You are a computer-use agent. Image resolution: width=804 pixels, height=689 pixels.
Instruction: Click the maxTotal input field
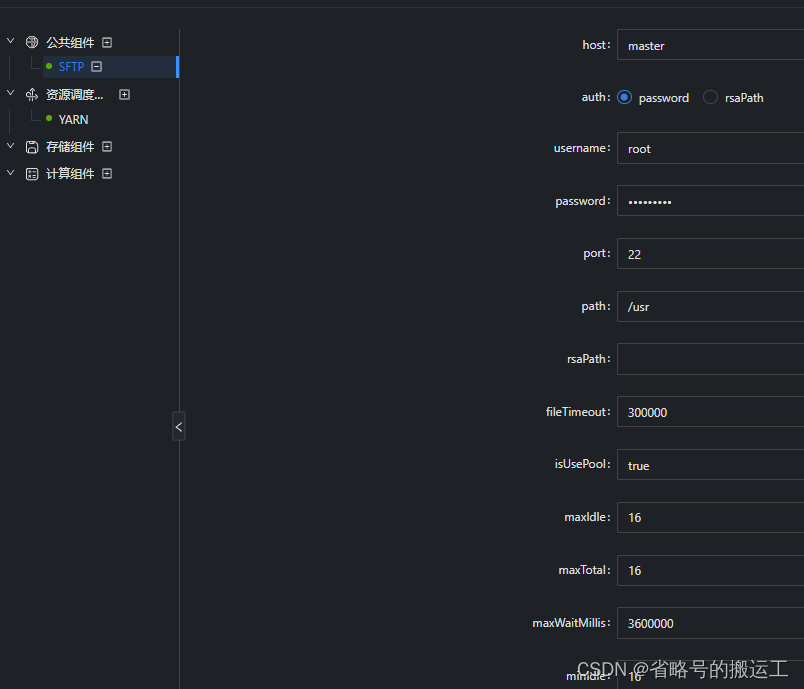[710, 571]
